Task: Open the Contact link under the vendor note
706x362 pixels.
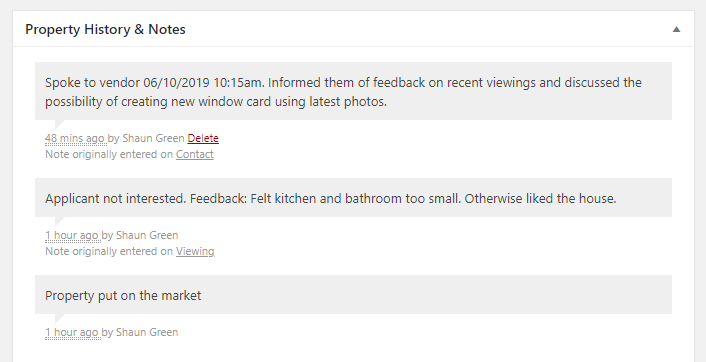Action: click(x=195, y=154)
